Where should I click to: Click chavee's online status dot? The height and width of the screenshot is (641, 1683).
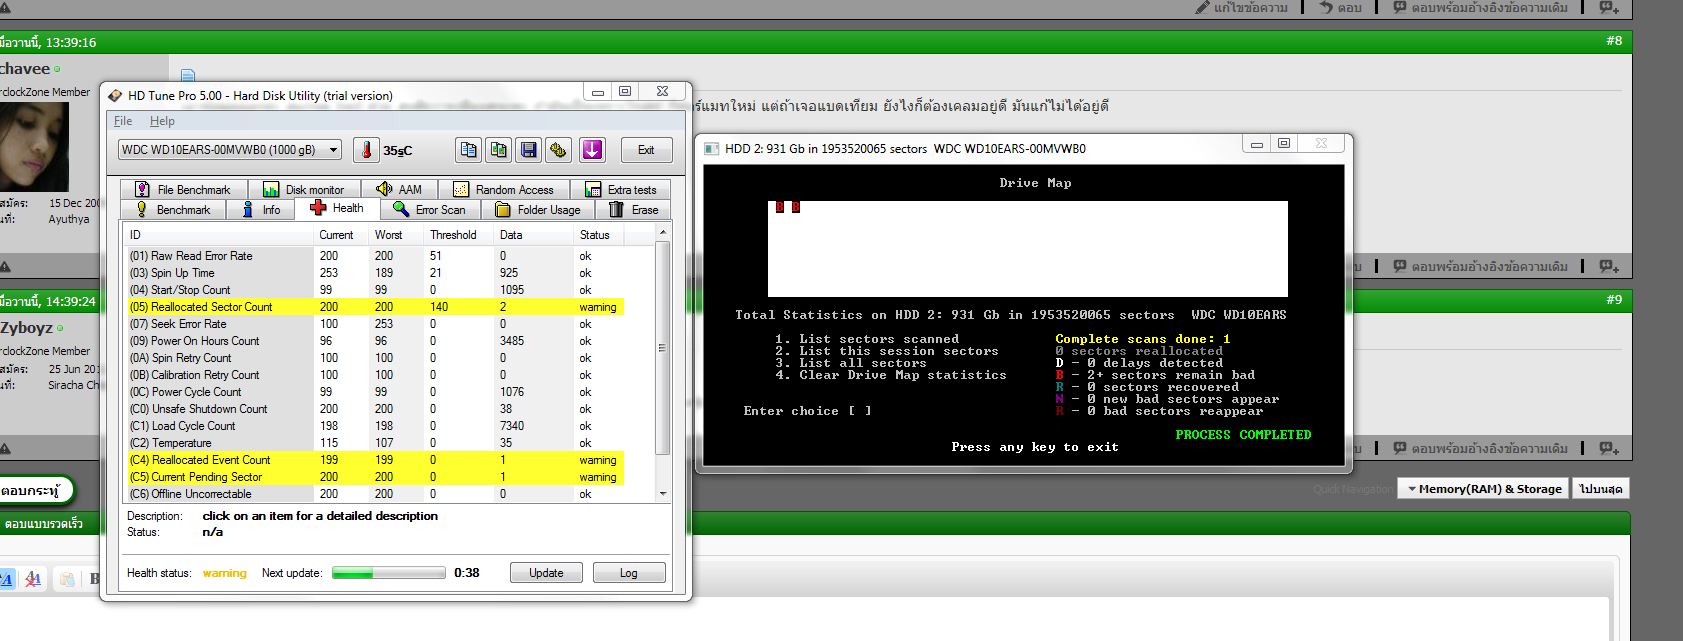click(57, 69)
